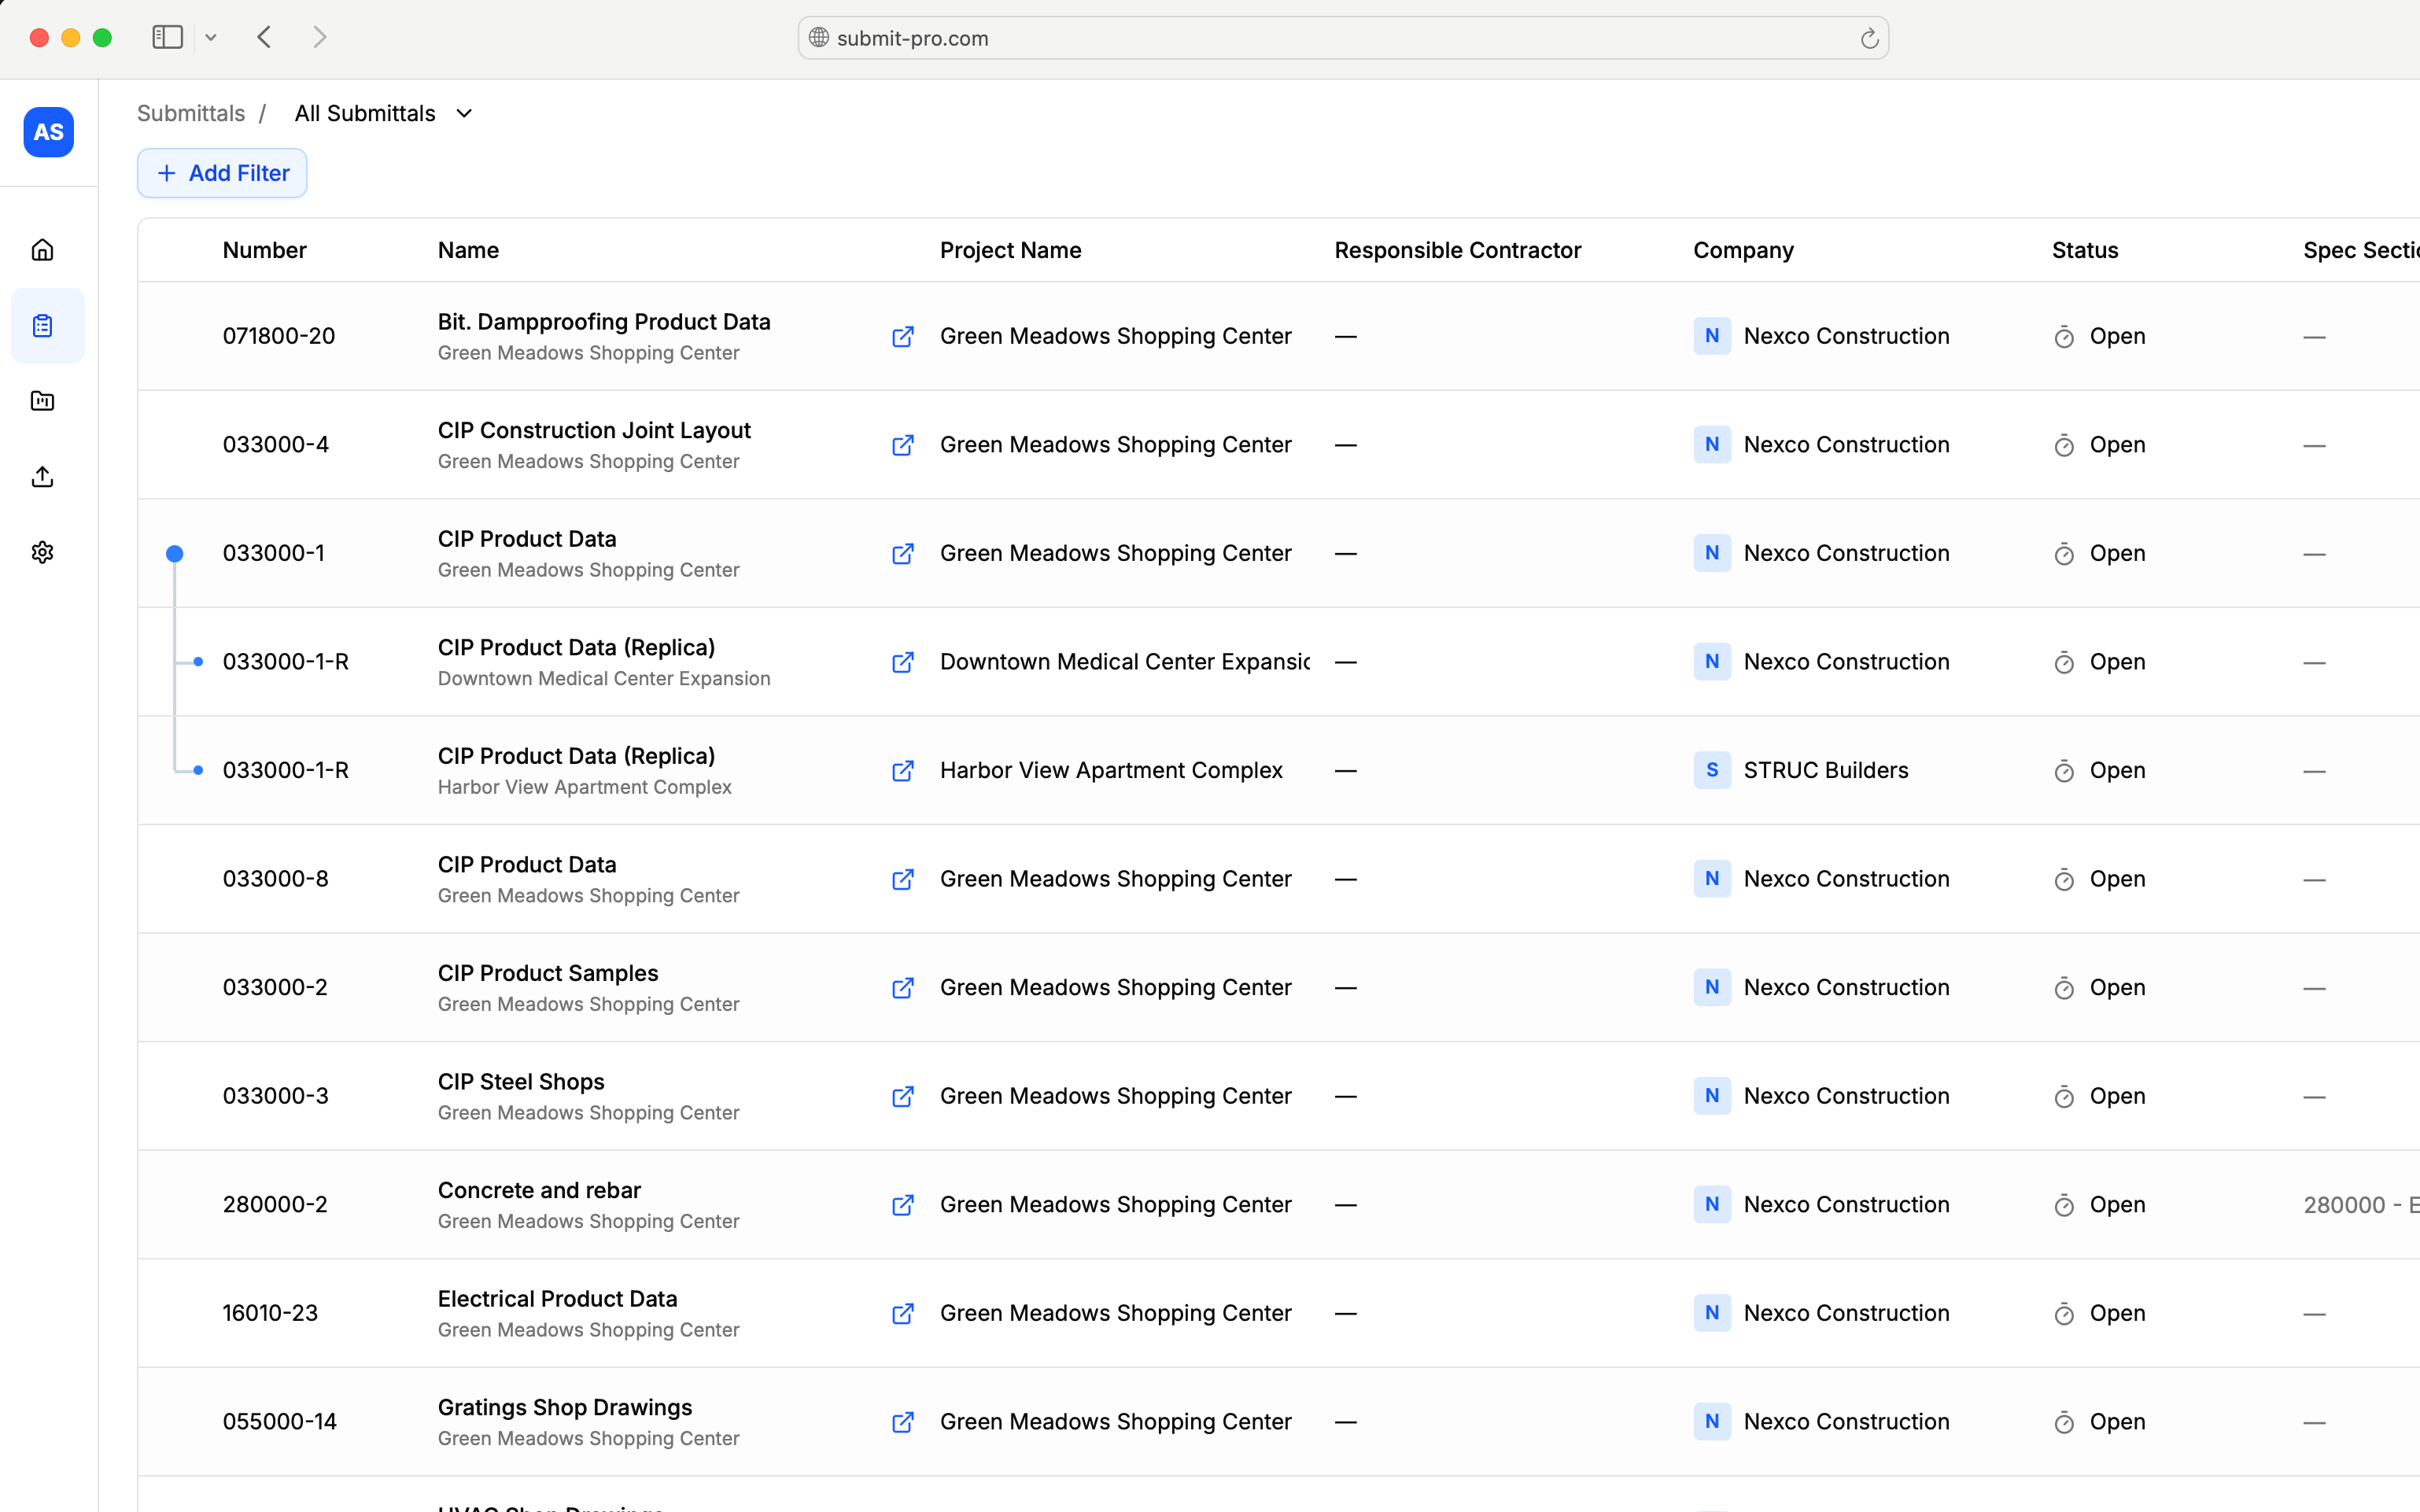2420x1512 pixels.
Task: Collapse the 033000-1 parent tree node
Action: point(174,554)
